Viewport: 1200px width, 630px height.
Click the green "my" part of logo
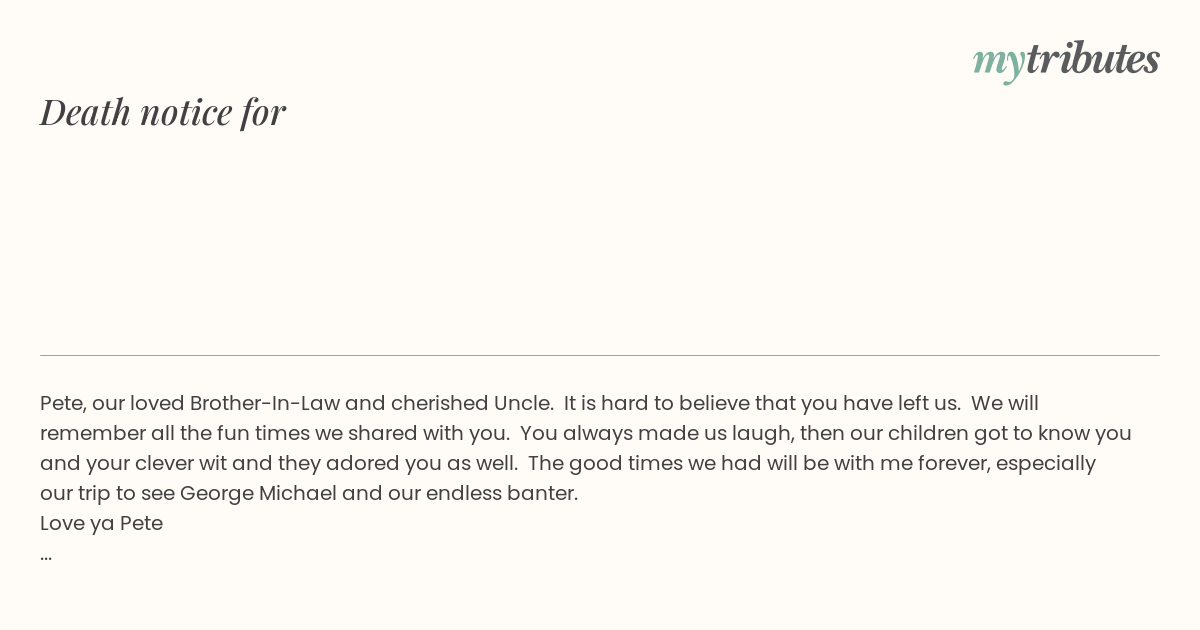click(x=998, y=63)
